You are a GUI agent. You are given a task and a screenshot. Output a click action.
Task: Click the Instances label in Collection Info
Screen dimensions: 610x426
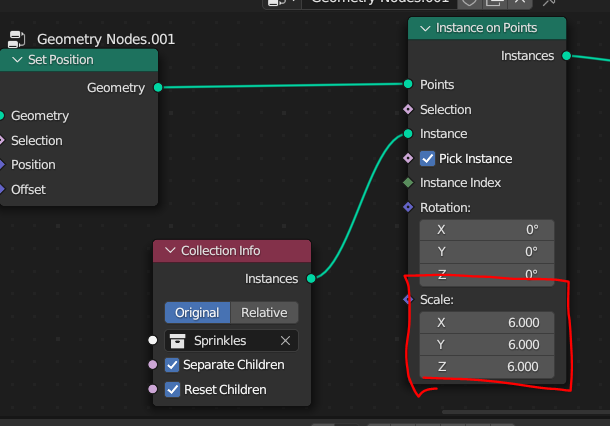272,279
